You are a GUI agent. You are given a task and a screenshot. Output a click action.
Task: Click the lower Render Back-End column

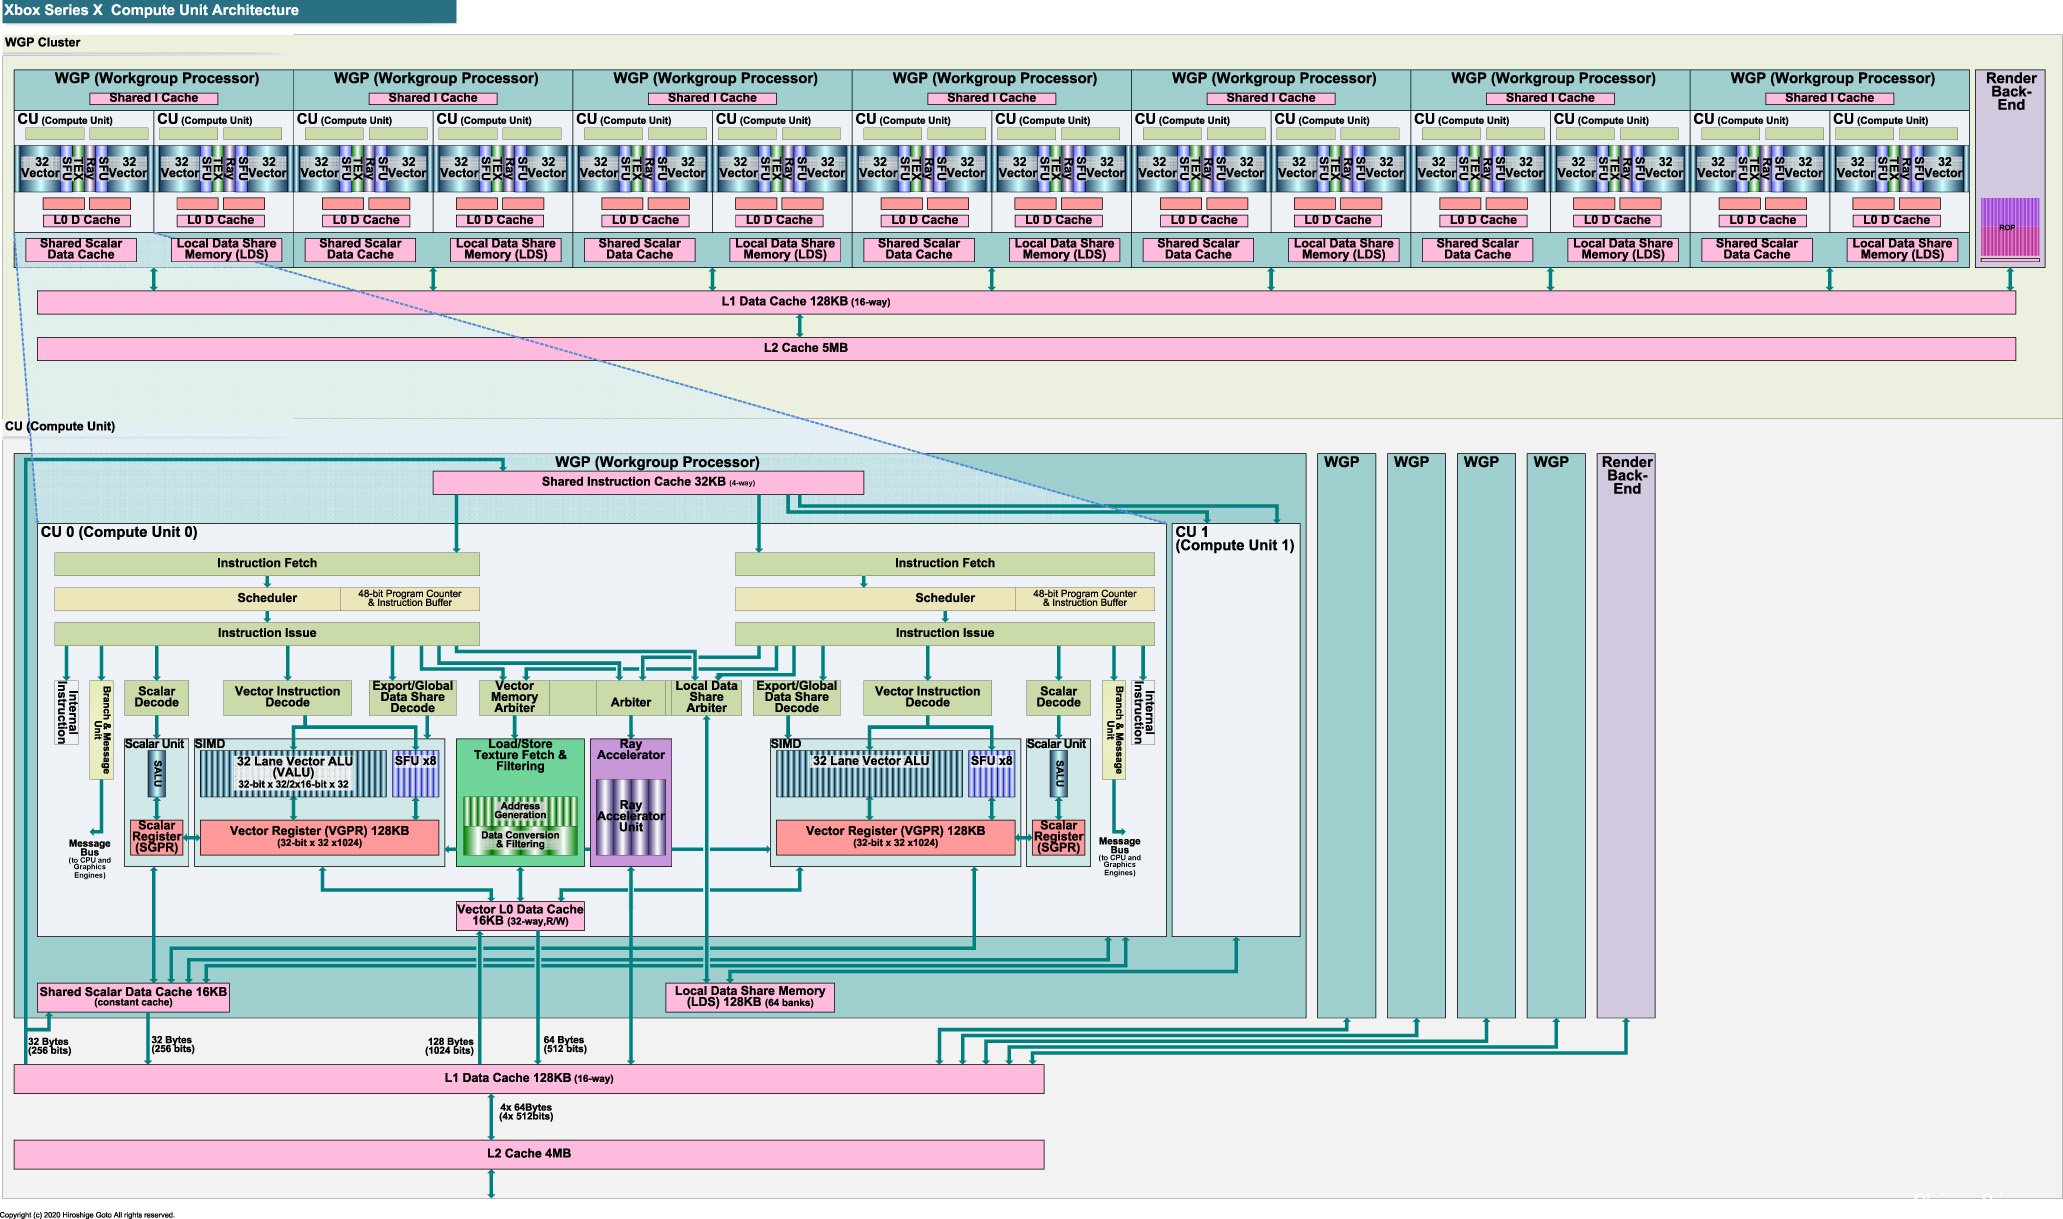(1626, 735)
